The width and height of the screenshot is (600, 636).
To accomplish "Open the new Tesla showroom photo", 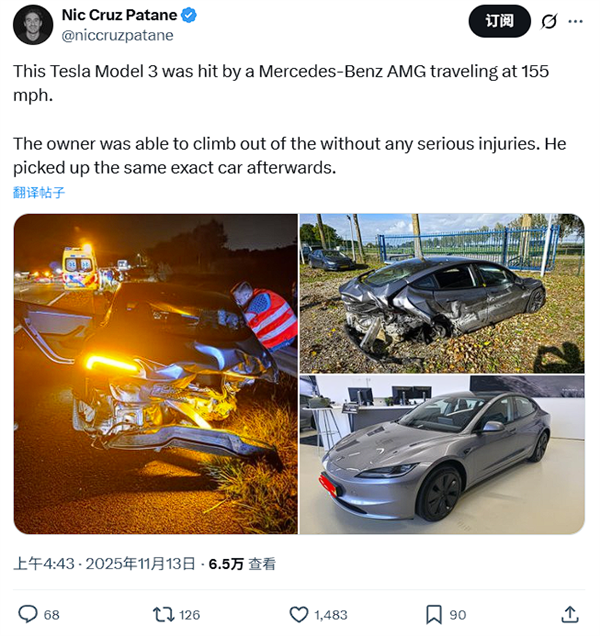I will (441, 455).
